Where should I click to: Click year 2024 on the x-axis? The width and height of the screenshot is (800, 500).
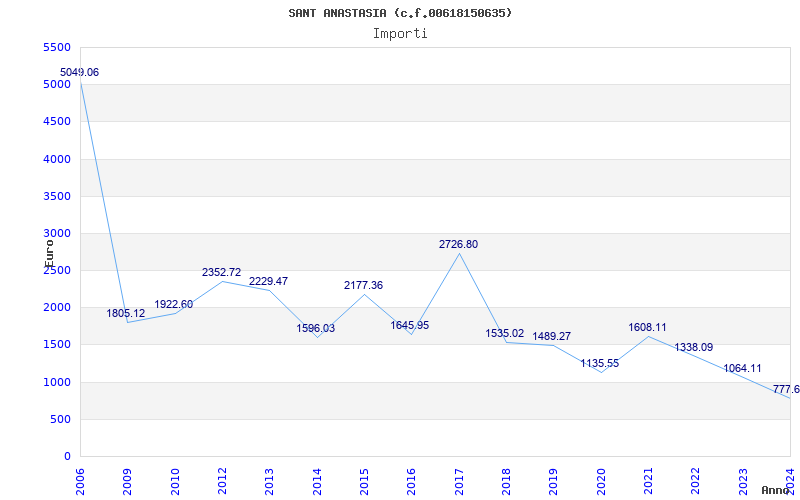790,480
